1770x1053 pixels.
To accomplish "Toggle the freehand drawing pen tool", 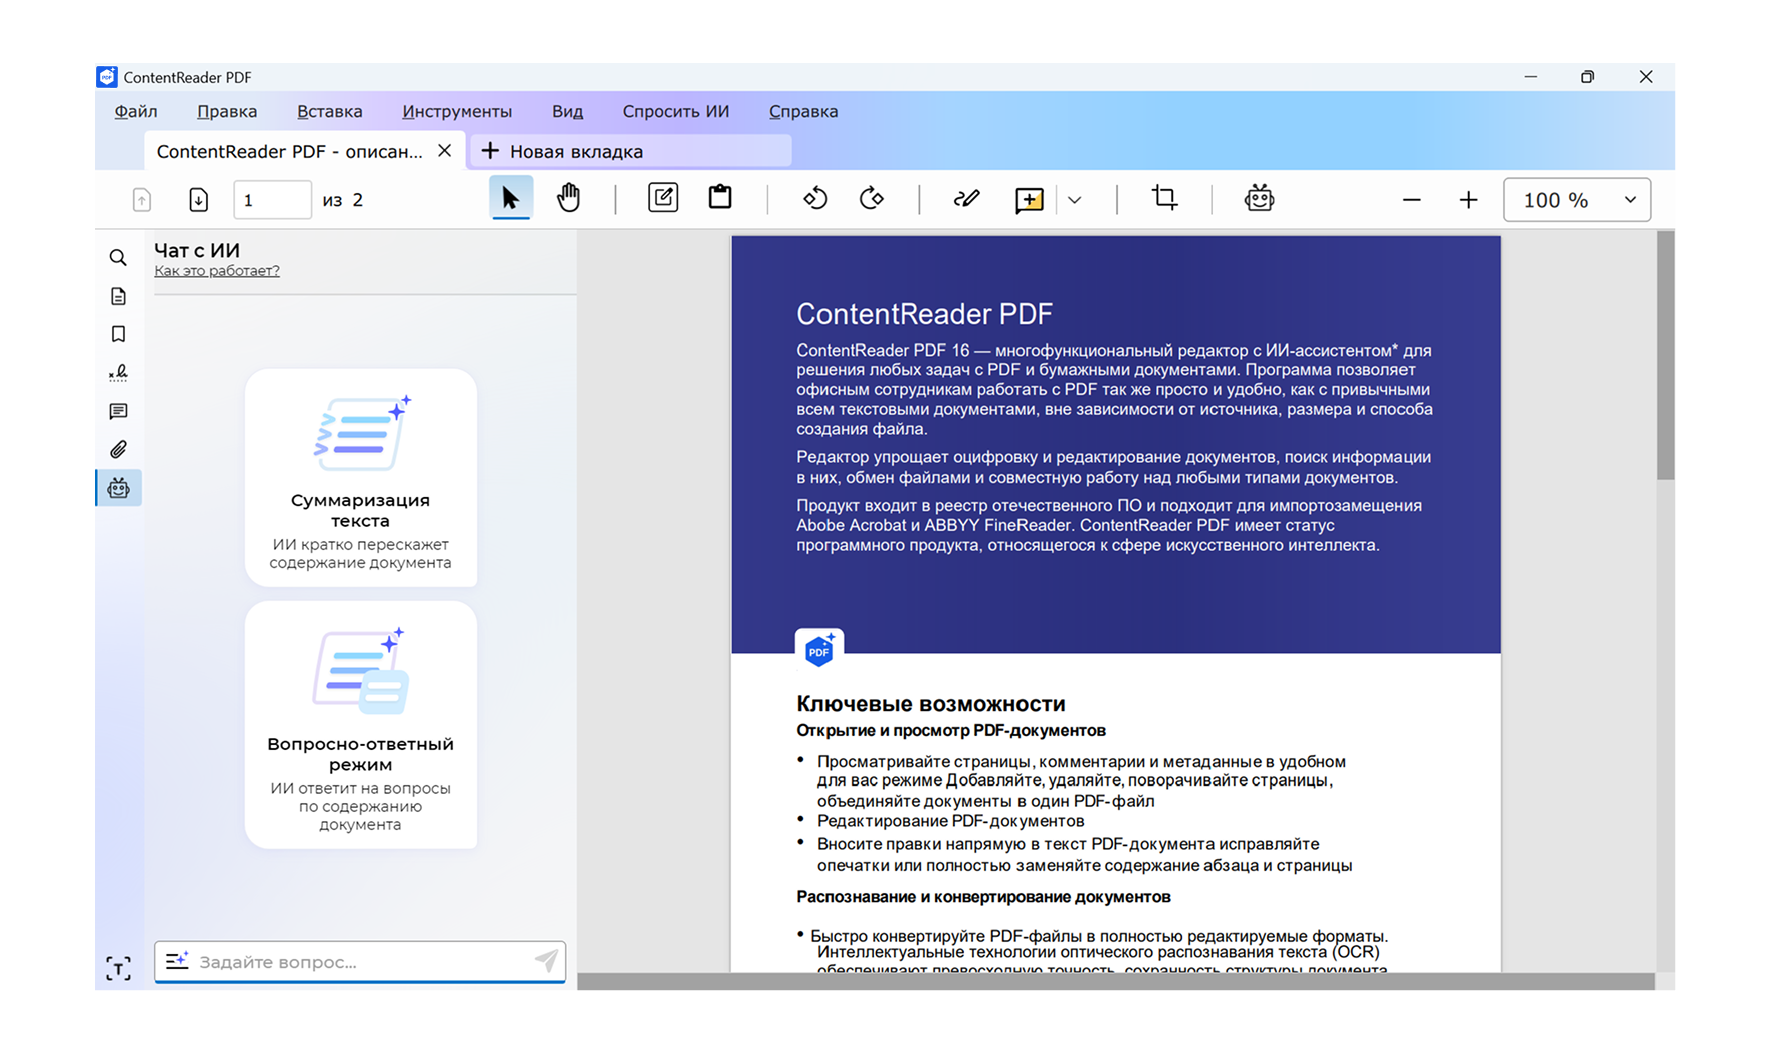I will point(966,198).
